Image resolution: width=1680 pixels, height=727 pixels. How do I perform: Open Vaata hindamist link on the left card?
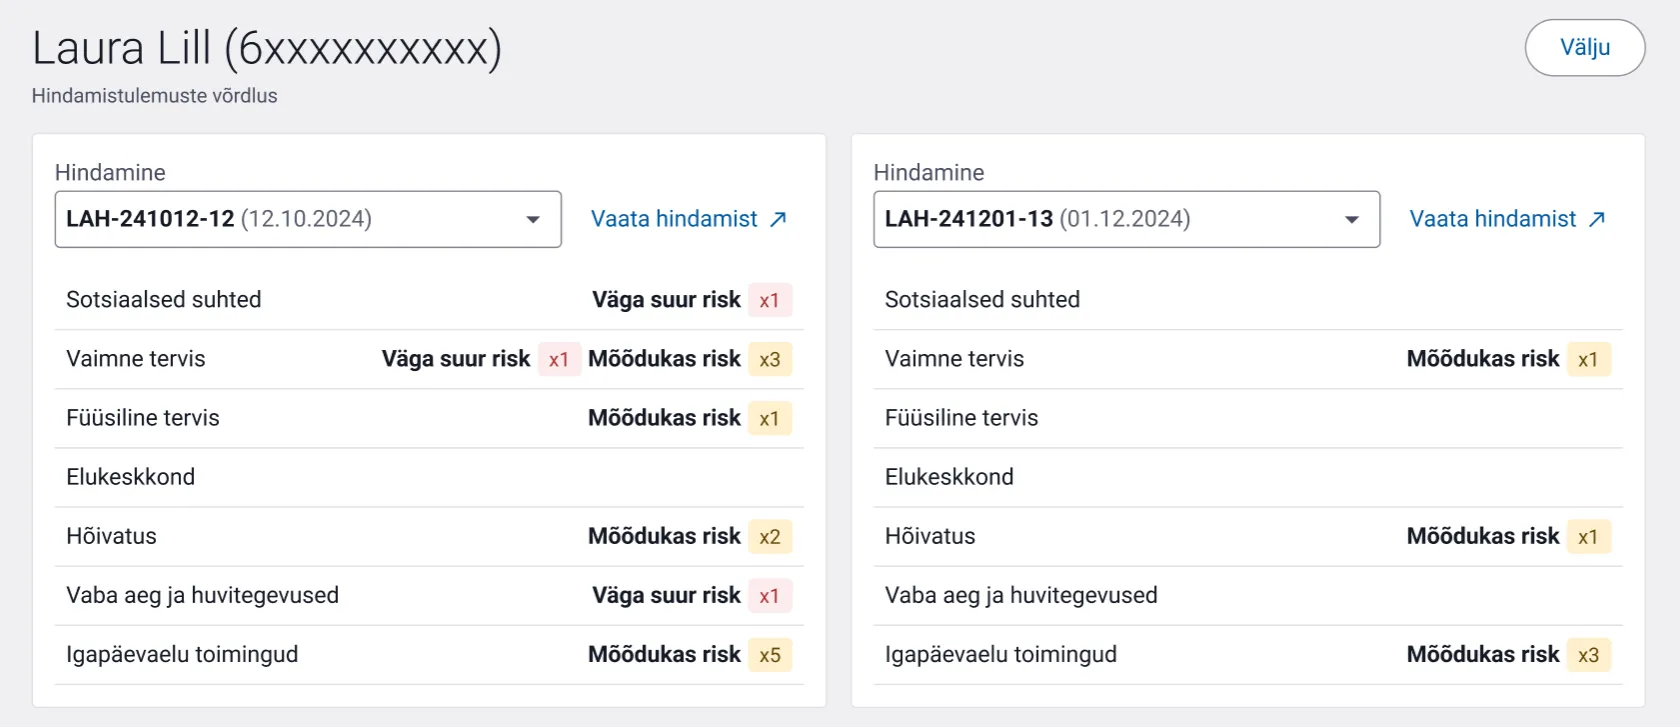pyautogui.click(x=677, y=218)
